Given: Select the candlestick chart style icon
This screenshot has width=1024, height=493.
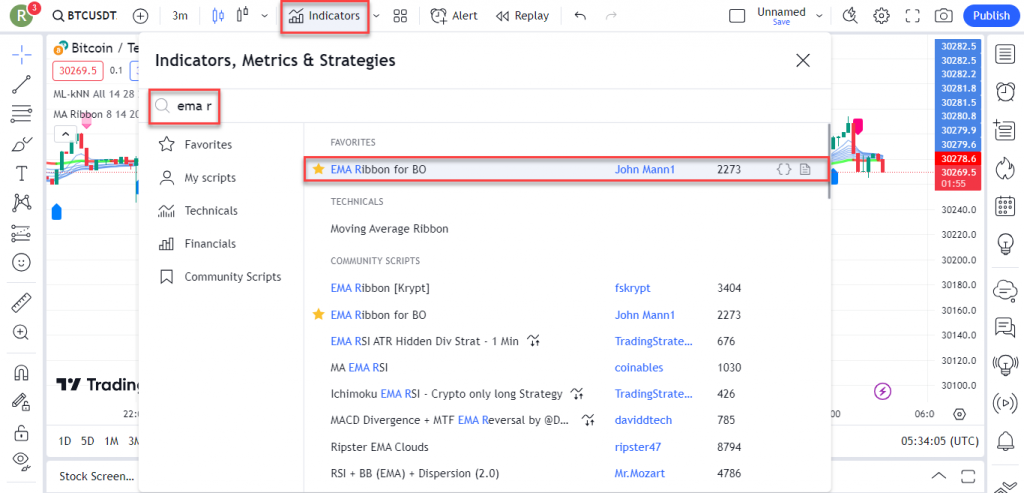Looking at the screenshot, I should click(x=218, y=16).
